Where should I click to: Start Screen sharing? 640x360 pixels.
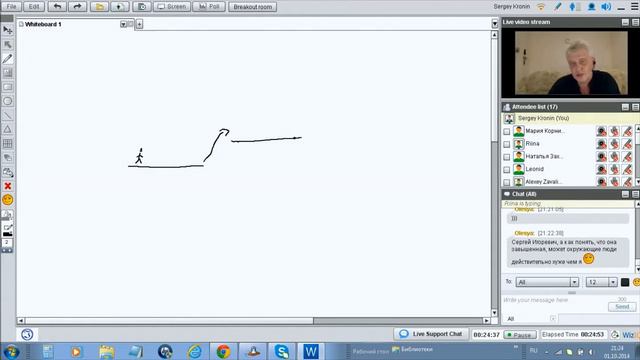click(x=172, y=7)
